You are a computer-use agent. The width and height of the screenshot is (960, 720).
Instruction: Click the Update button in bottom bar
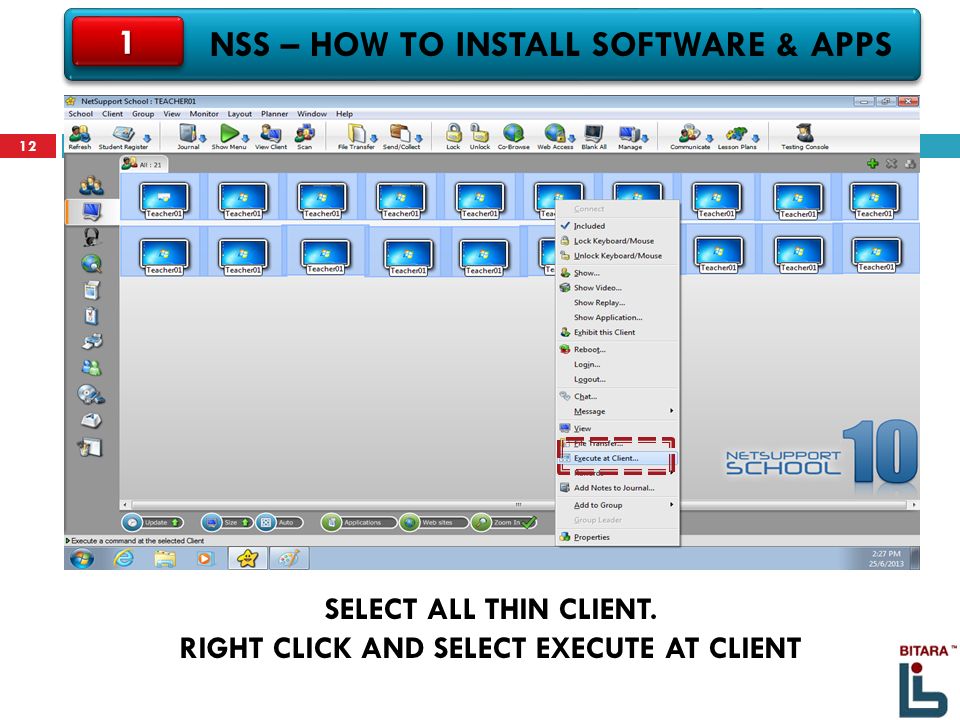(x=152, y=522)
